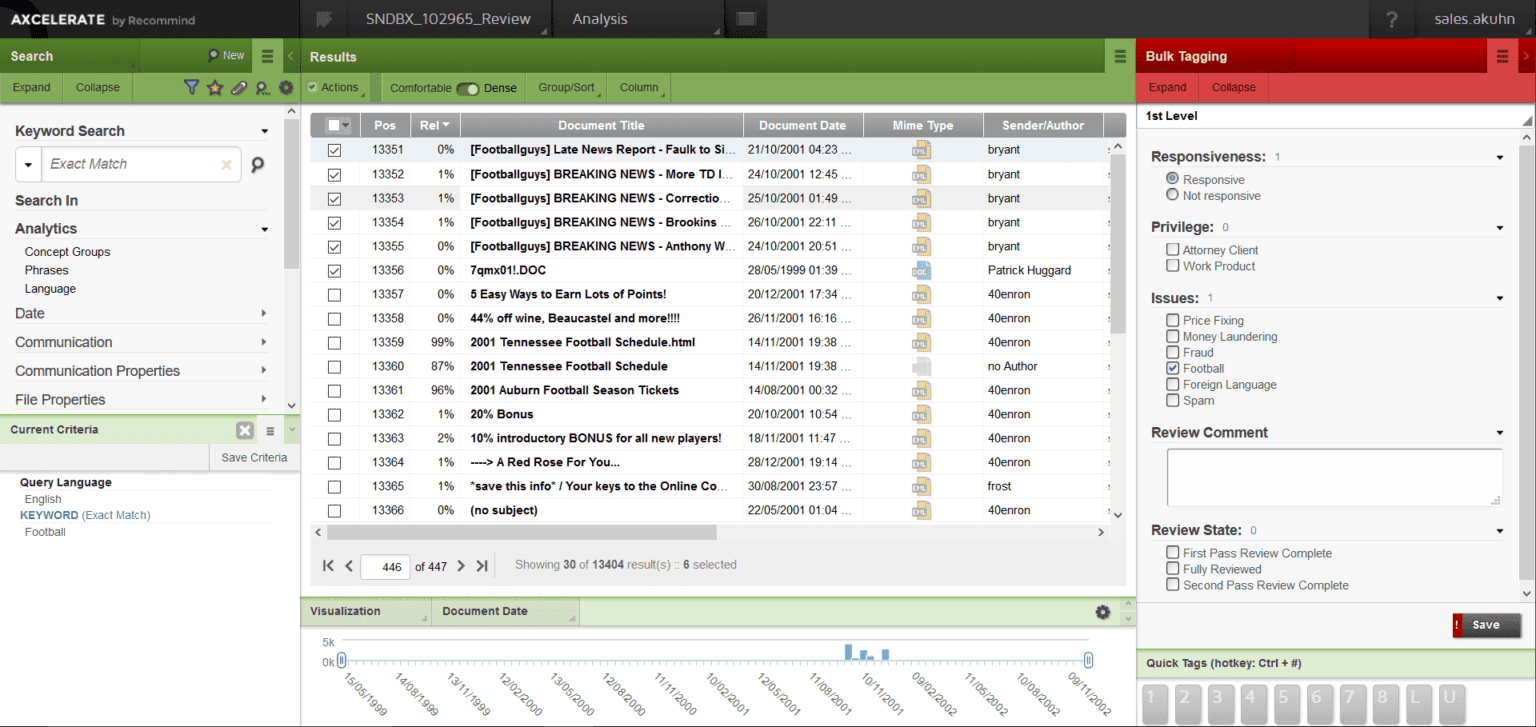This screenshot has width=1536, height=727.
Task: Select the paperclip attachment icon
Action: coord(238,87)
